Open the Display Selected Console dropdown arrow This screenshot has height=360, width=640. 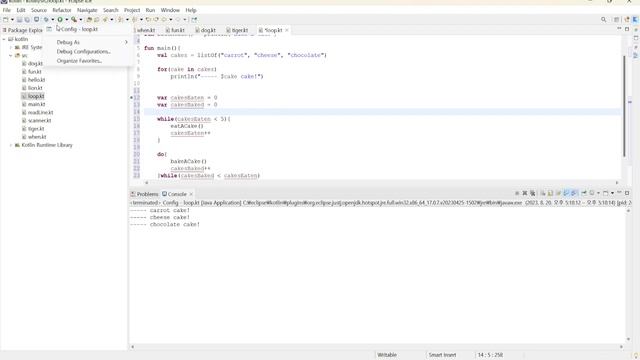(598, 193)
